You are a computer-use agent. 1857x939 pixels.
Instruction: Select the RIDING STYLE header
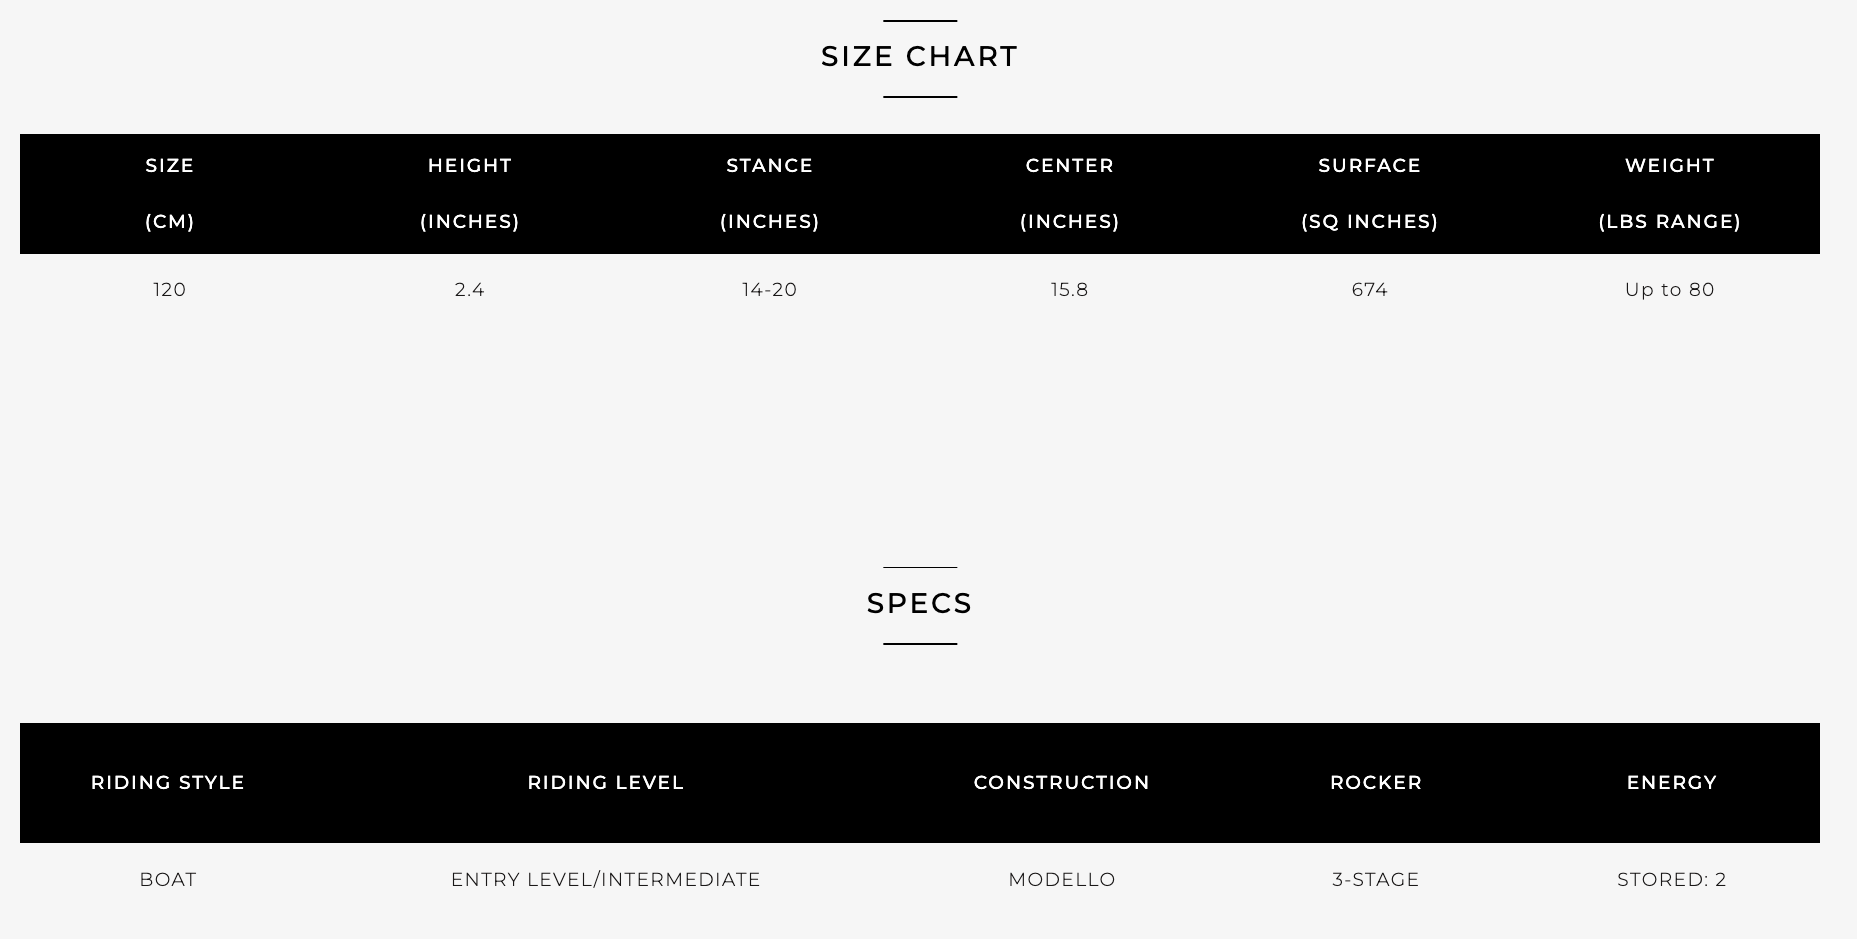[x=168, y=783]
